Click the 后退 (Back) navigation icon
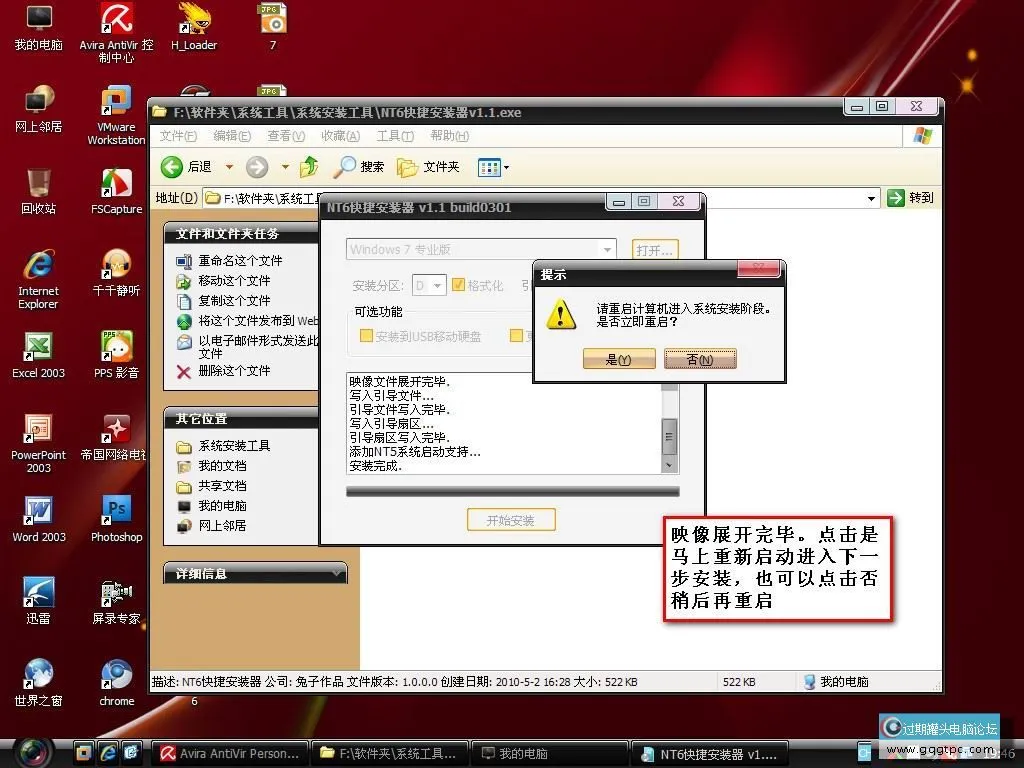This screenshot has width=1024, height=768. pyautogui.click(x=171, y=167)
